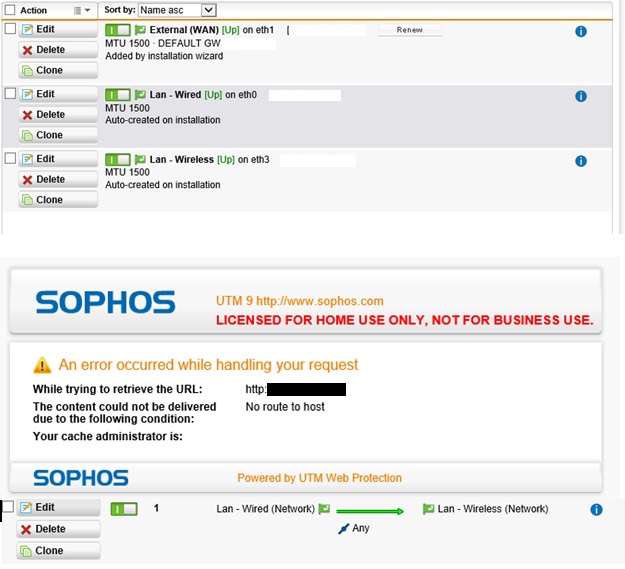The height and width of the screenshot is (569, 625).
Task: Click the Lan - Wired (Network) source flag icon
Action: coord(324,509)
